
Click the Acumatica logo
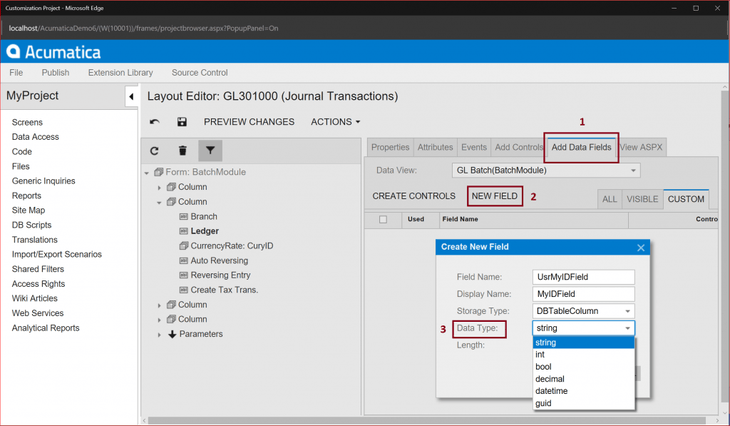(54, 52)
